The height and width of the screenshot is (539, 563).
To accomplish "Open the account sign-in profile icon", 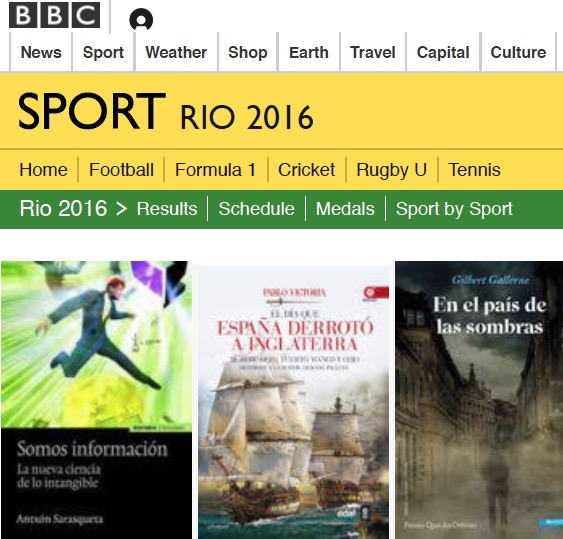I will click(x=141, y=20).
